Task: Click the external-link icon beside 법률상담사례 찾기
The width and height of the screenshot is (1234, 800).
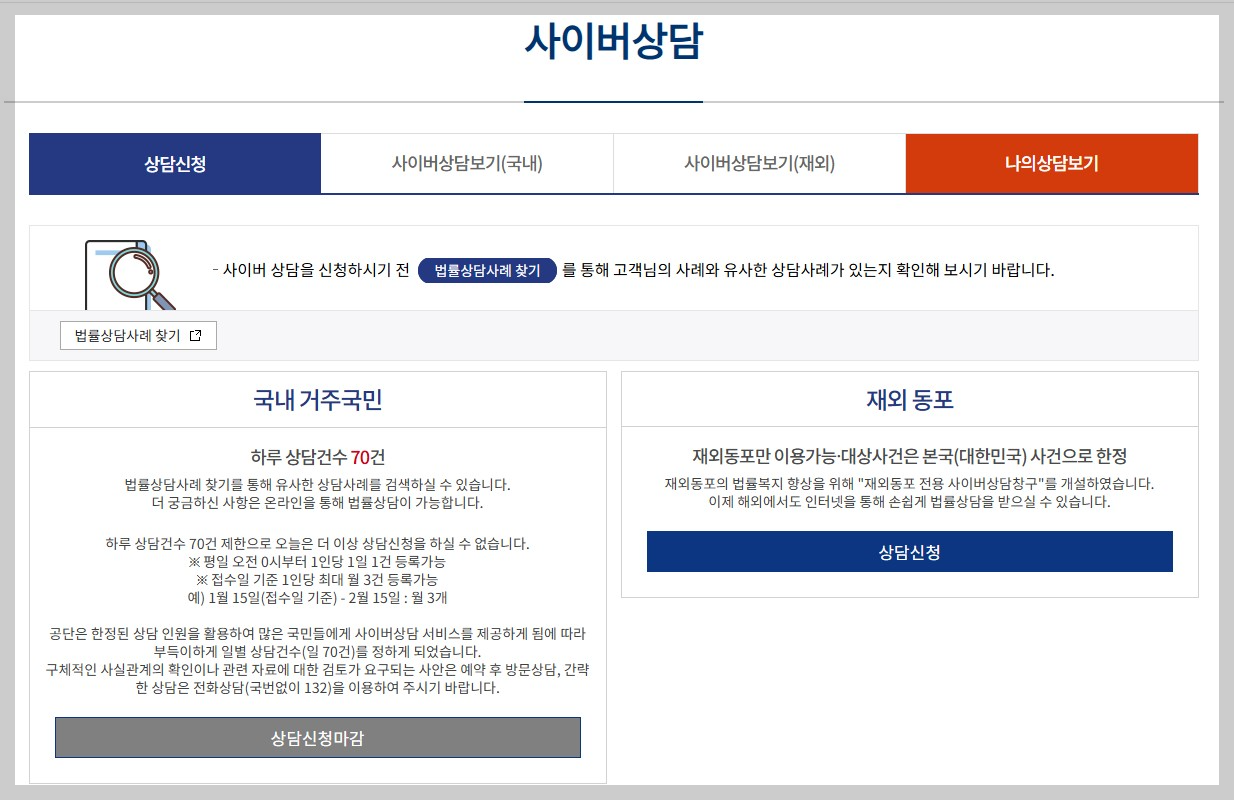Action: [196, 336]
